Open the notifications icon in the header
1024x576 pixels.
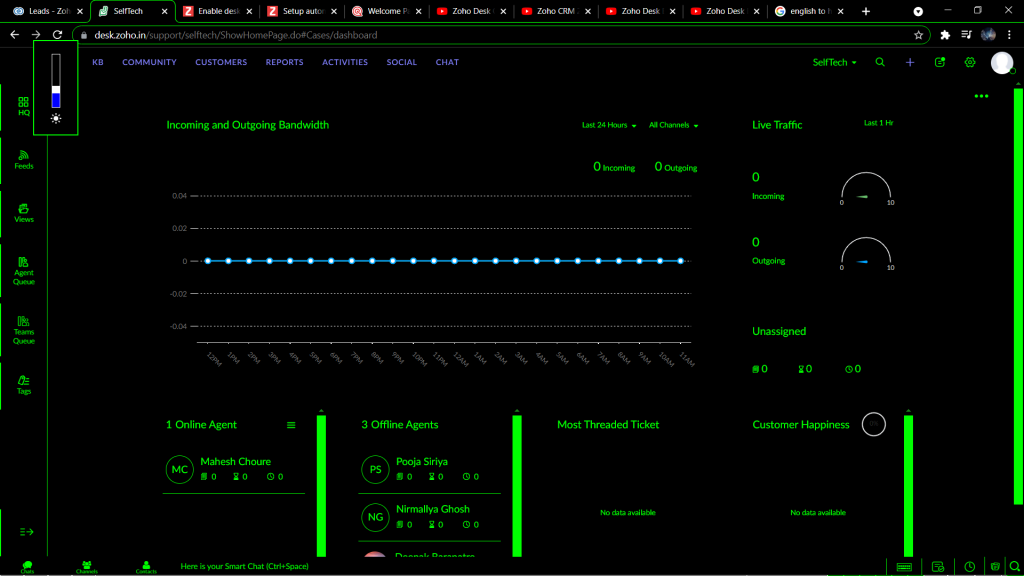point(940,62)
